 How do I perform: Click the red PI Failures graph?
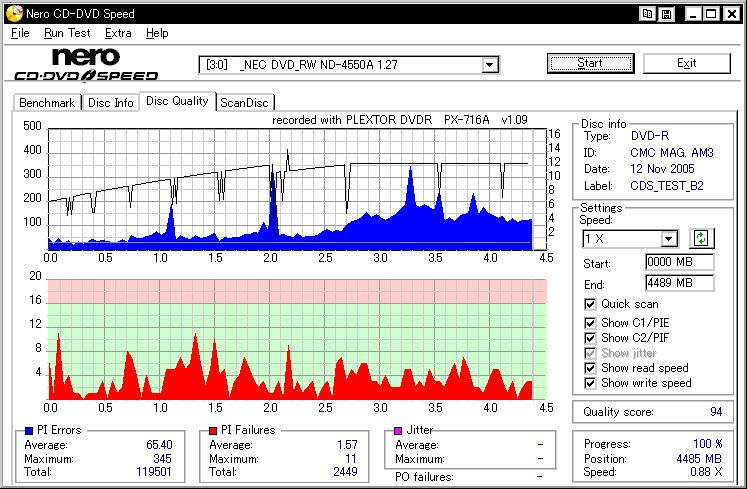297,339
